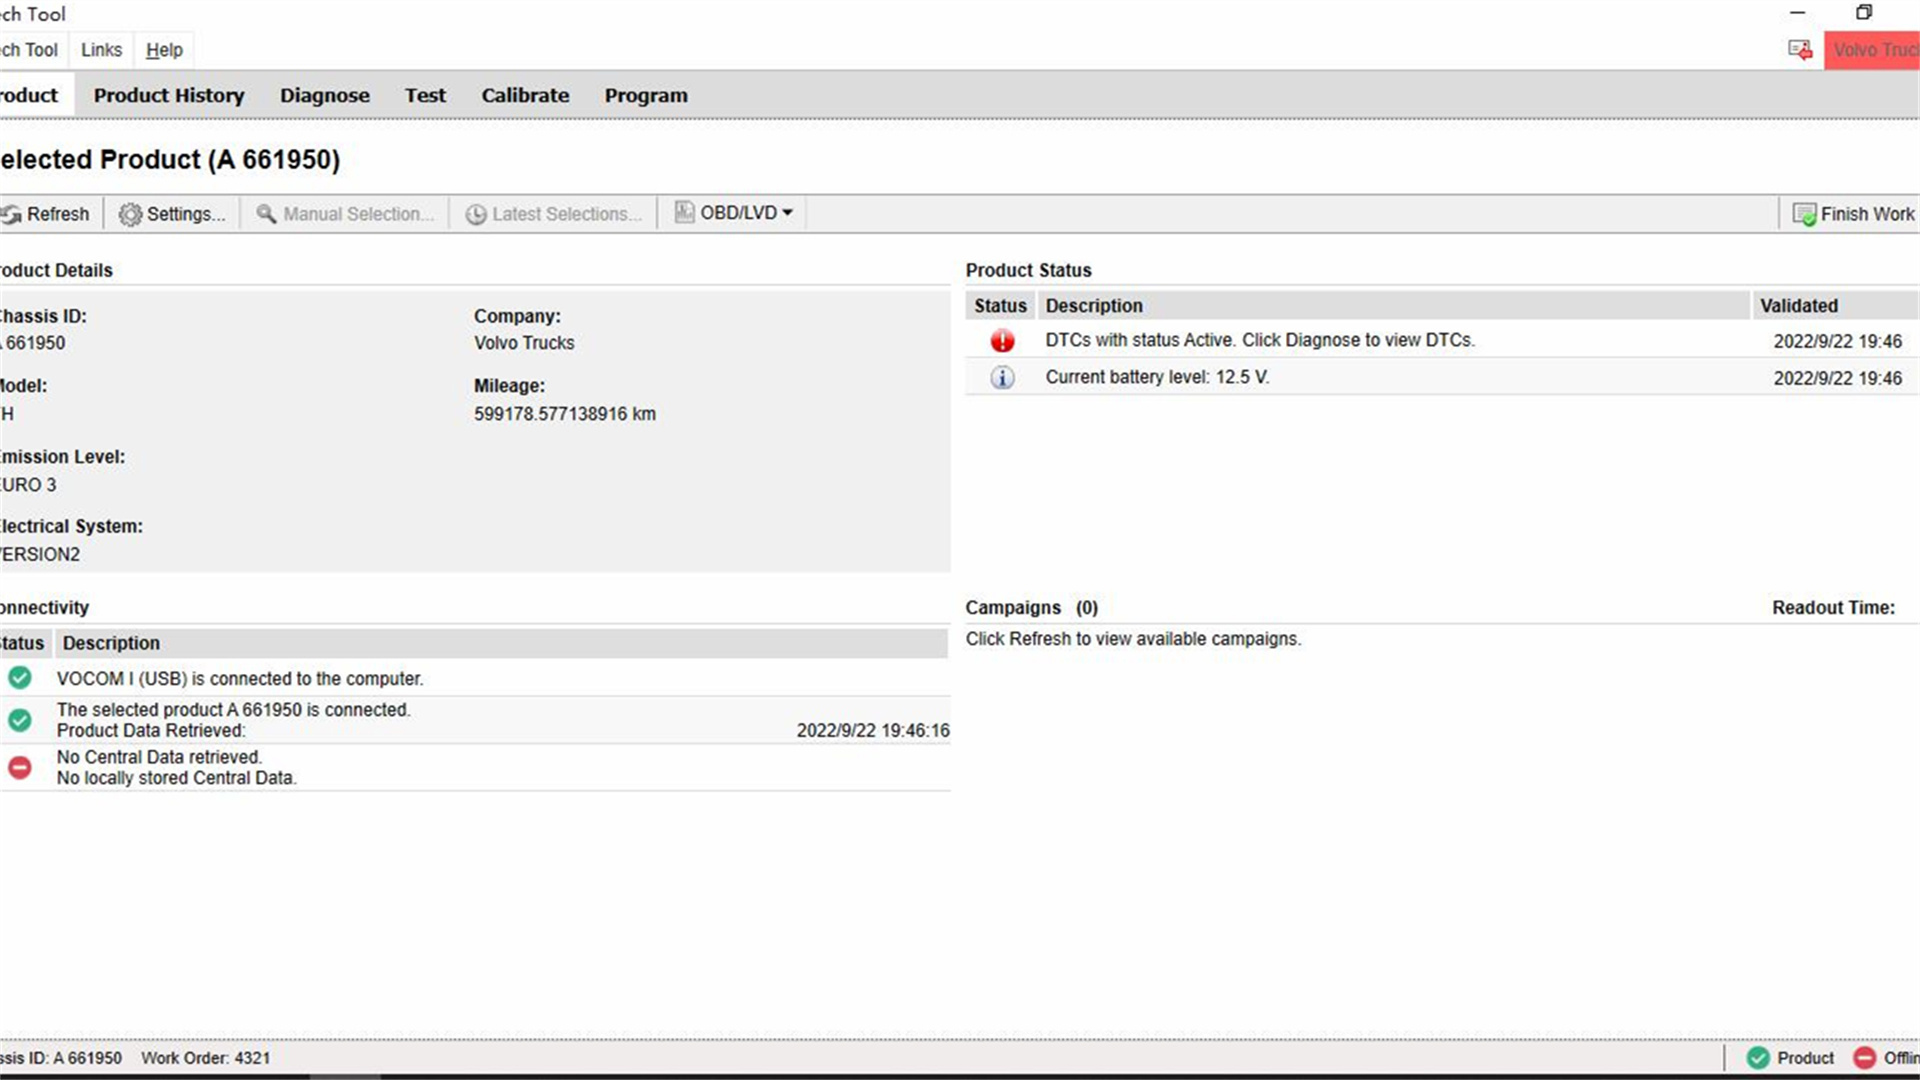Viewport: 1920px width, 1080px height.
Task: Click the Product status indicator in status bar
Action: (x=1790, y=1058)
